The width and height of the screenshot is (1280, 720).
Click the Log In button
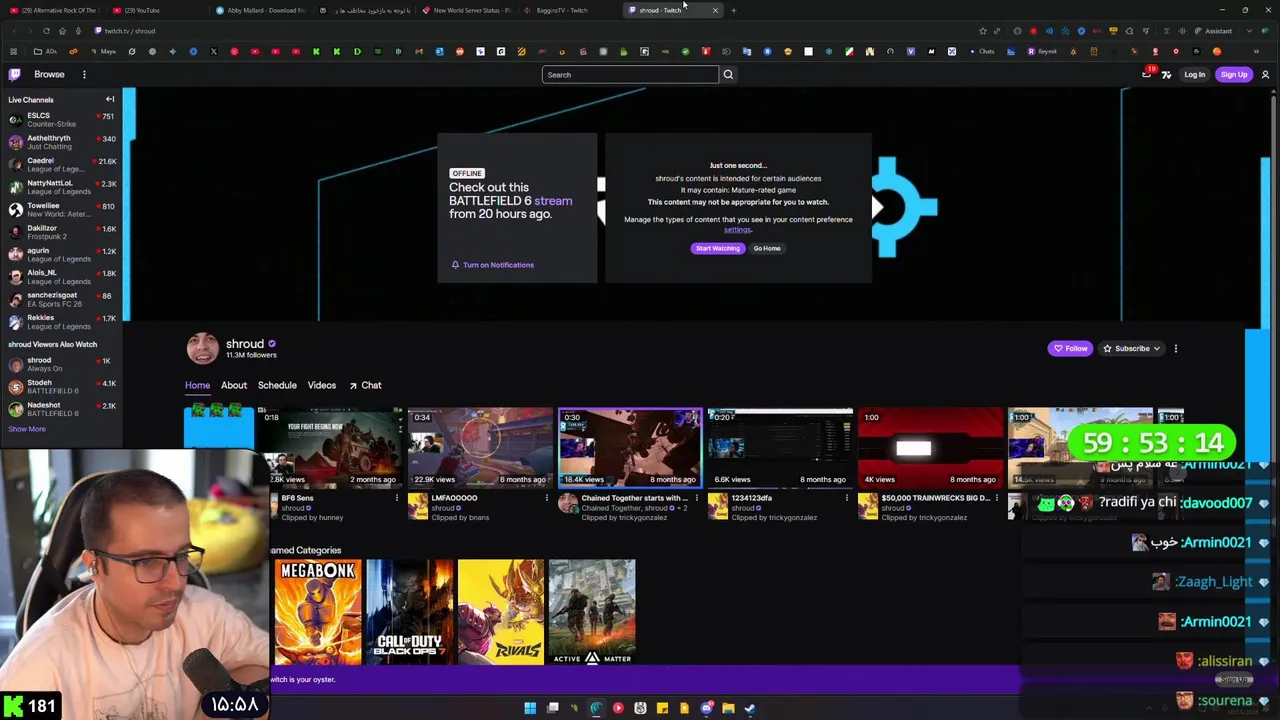(1194, 75)
